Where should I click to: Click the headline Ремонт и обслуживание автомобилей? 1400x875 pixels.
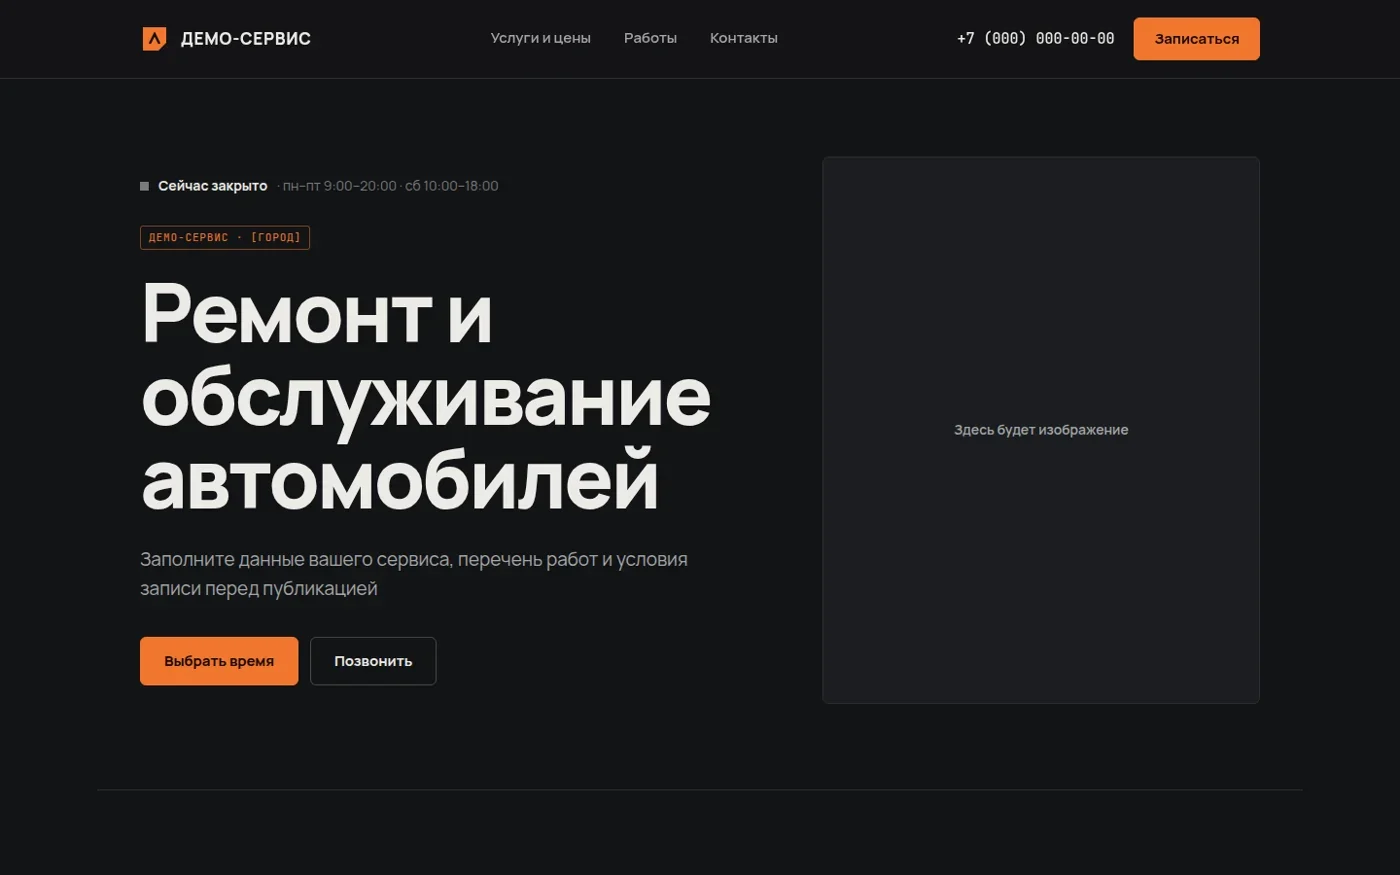point(426,397)
